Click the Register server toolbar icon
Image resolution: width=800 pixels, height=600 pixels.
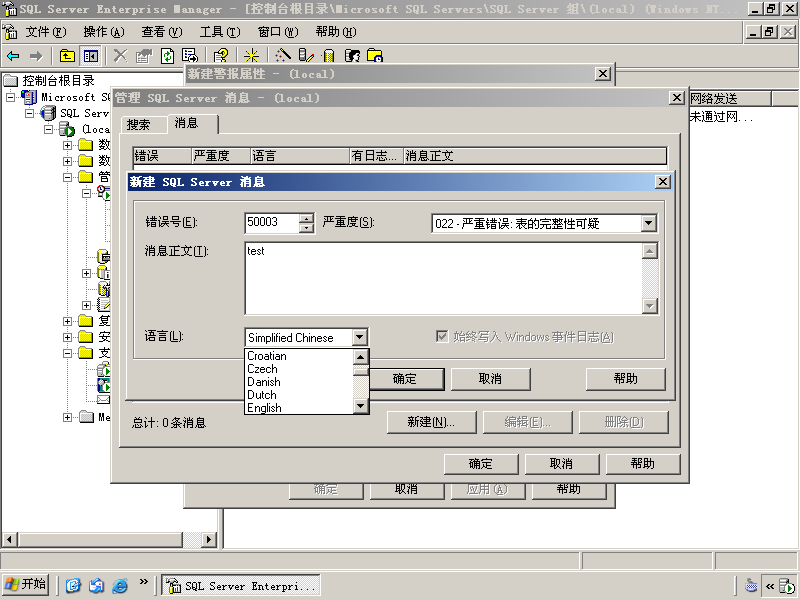tap(306, 56)
